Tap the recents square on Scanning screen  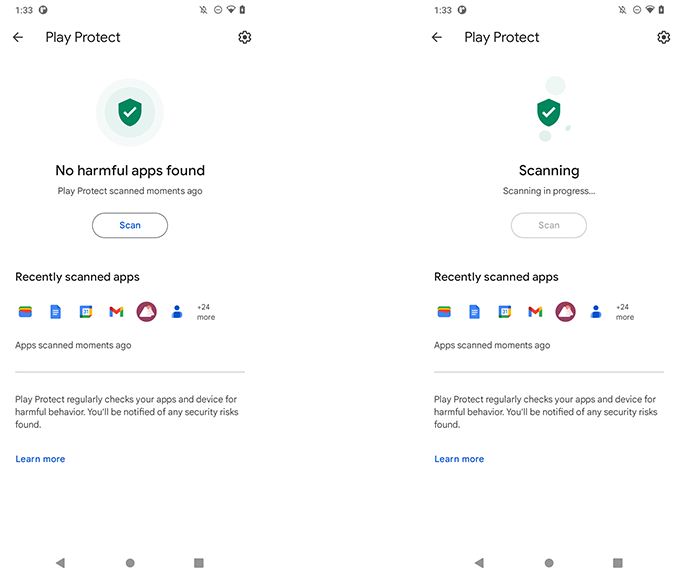click(x=618, y=563)
